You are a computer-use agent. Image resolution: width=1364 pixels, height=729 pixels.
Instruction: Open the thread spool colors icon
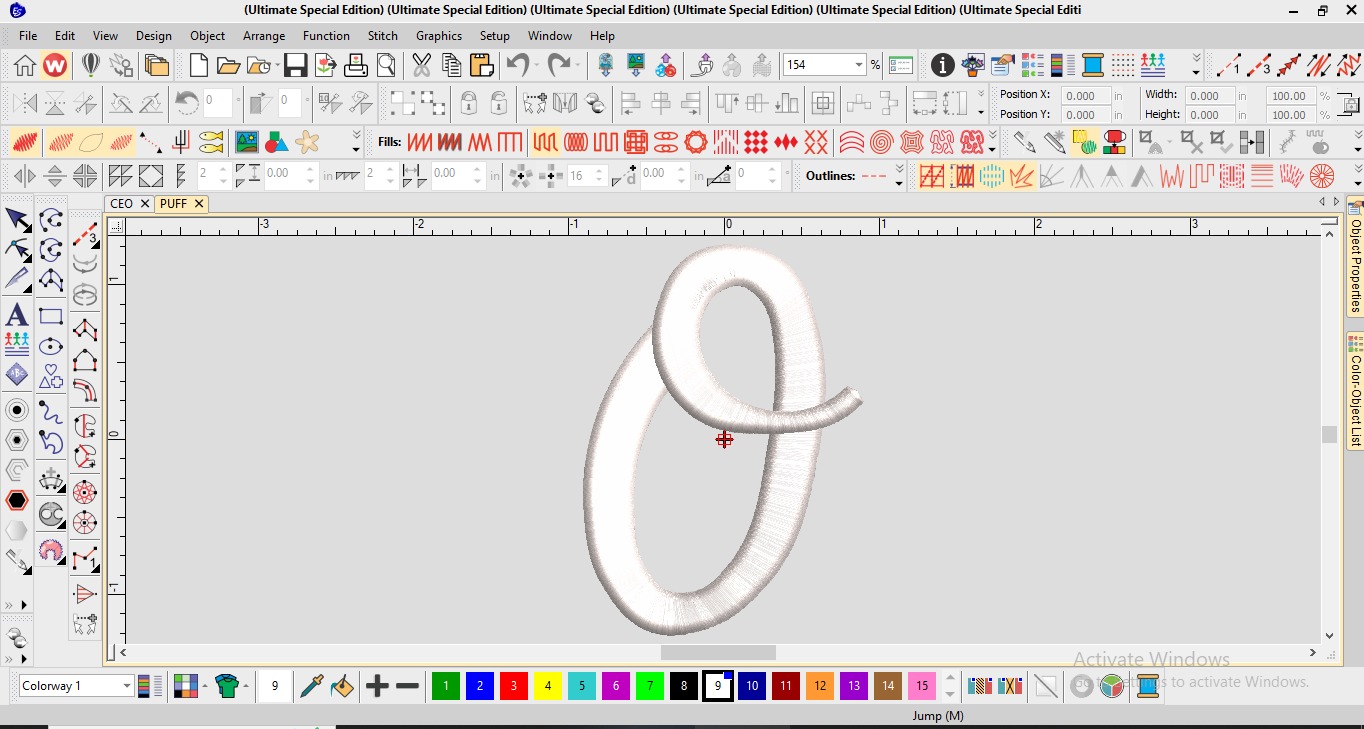tap(1093, 66)
